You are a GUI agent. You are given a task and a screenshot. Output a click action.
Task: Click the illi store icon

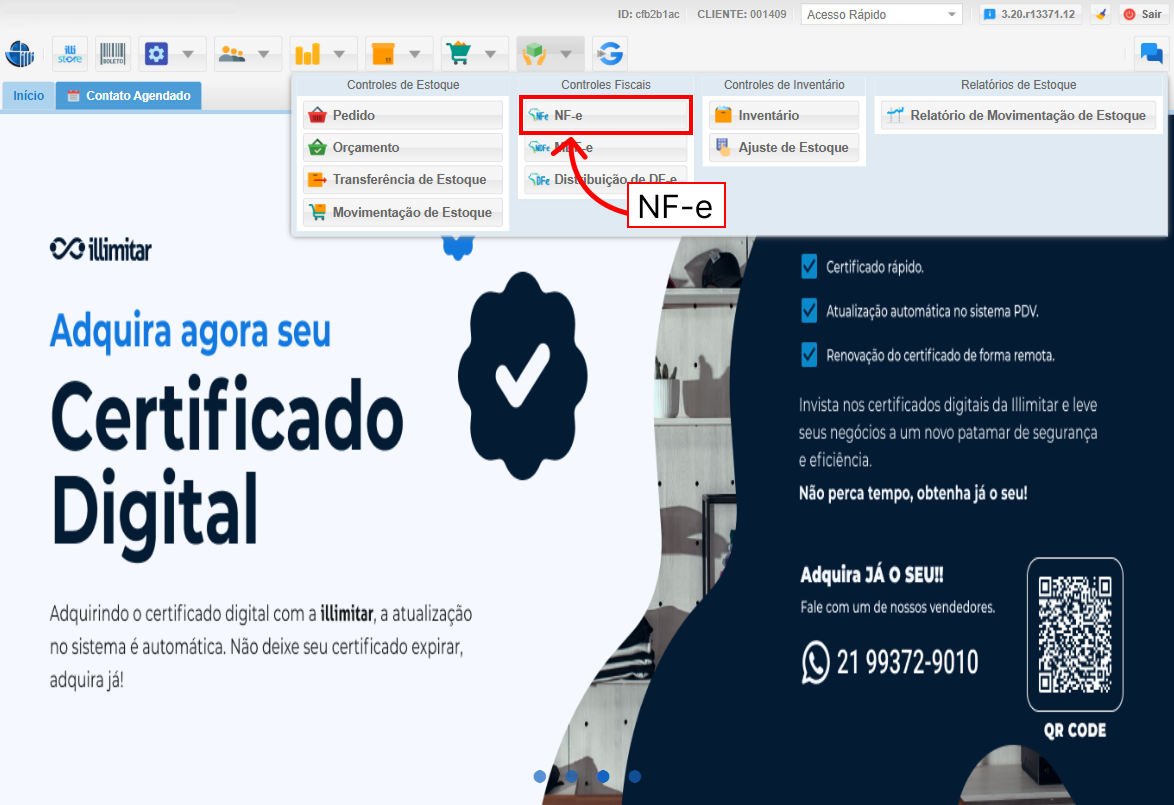click(x=70, y=54)
